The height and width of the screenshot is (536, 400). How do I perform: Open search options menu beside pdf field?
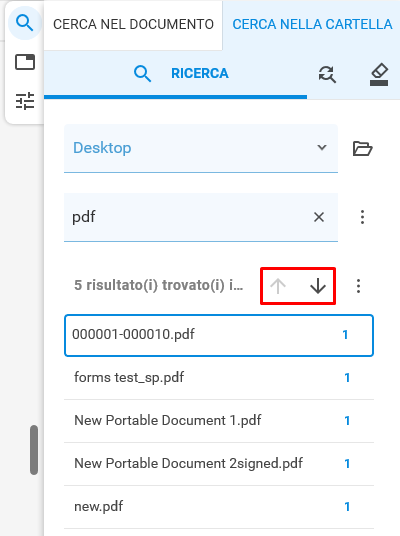362,217
